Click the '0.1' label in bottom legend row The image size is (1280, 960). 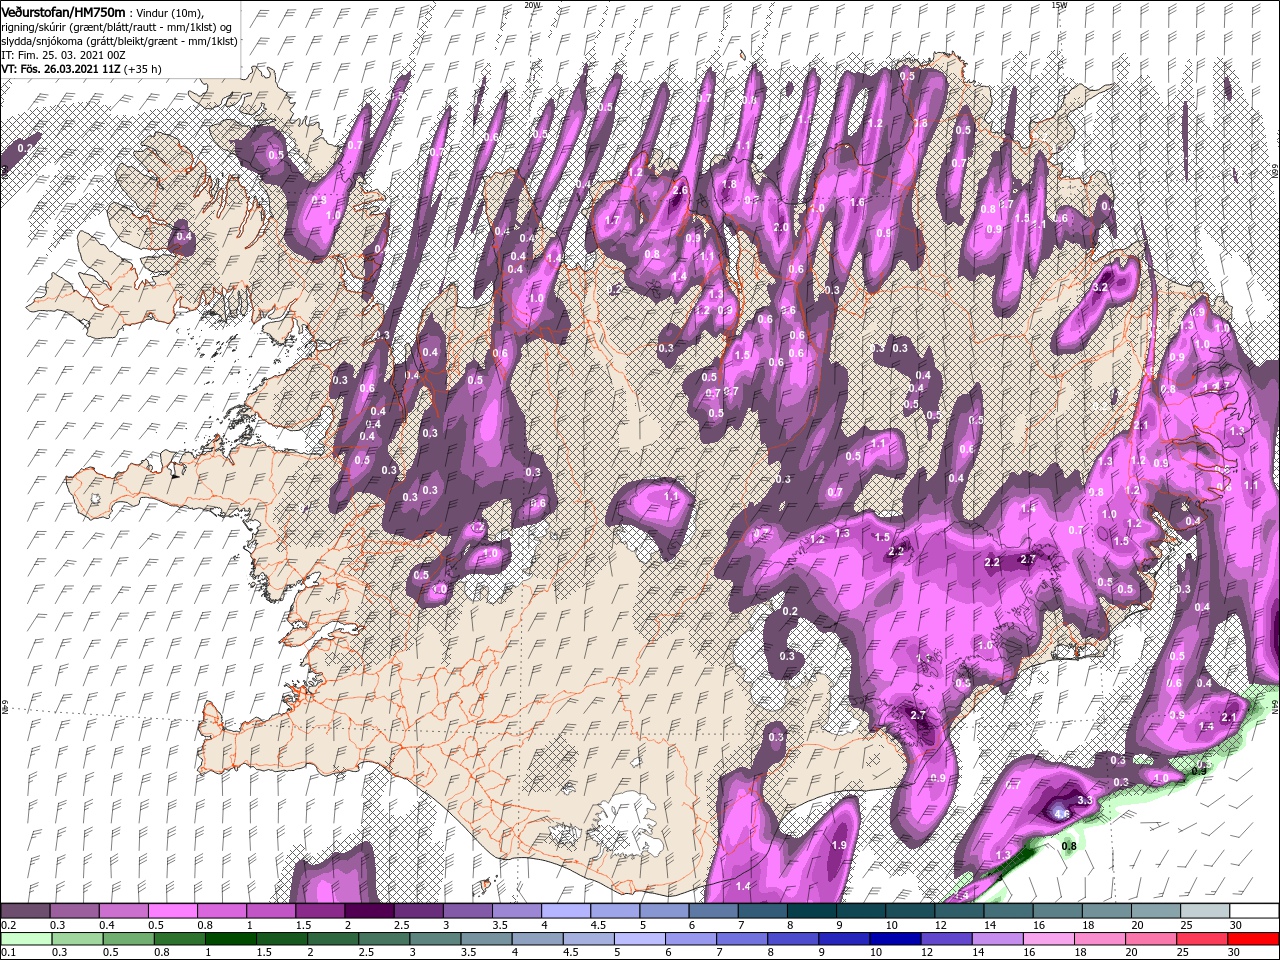[8, 952]
